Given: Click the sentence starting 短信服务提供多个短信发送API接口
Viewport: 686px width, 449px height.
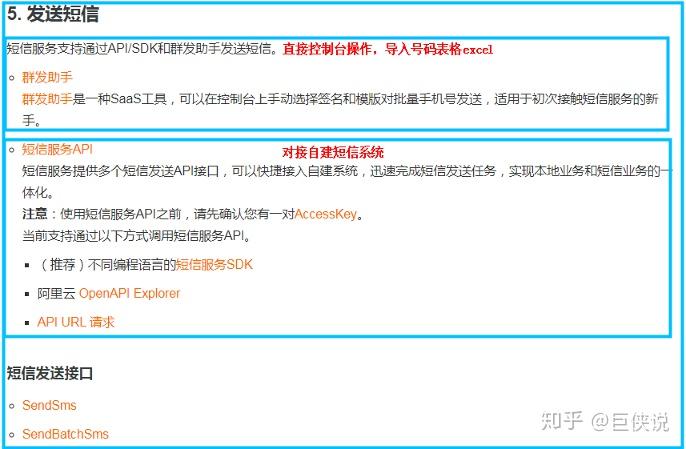Looking at the screenshot, I should pyautogui.click(x=346, y=182).
